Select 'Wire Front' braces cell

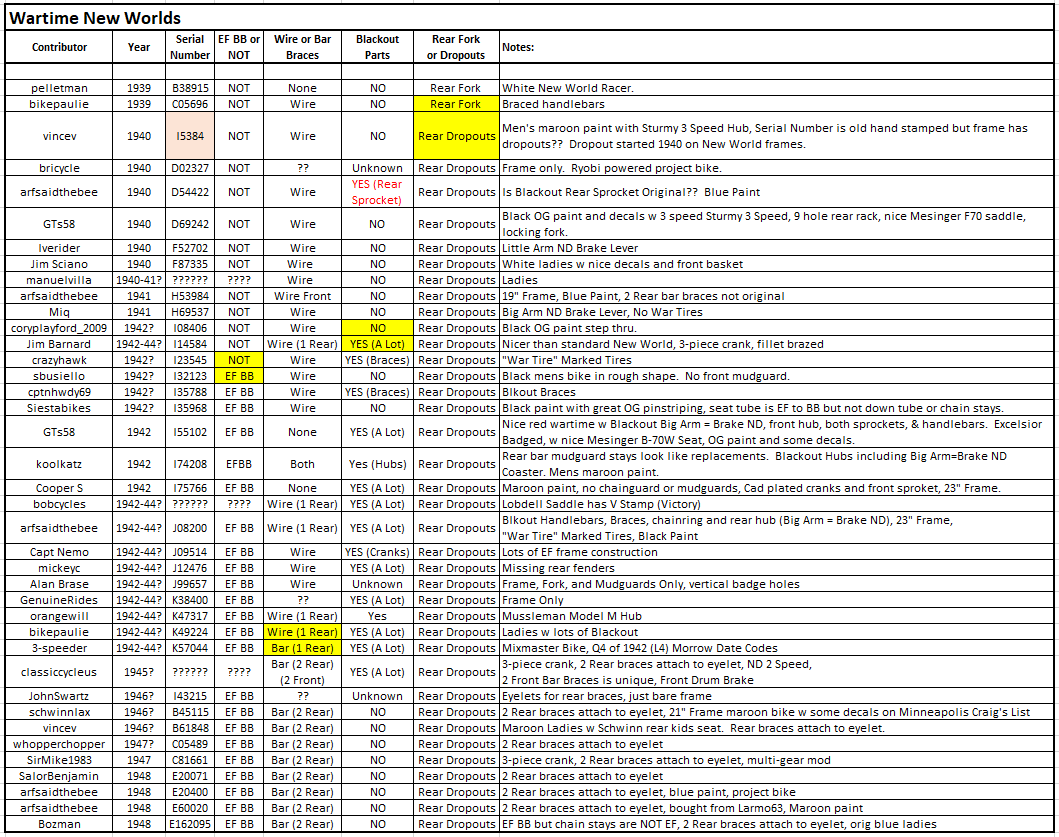pyautogui.click(x=303, y=296)
